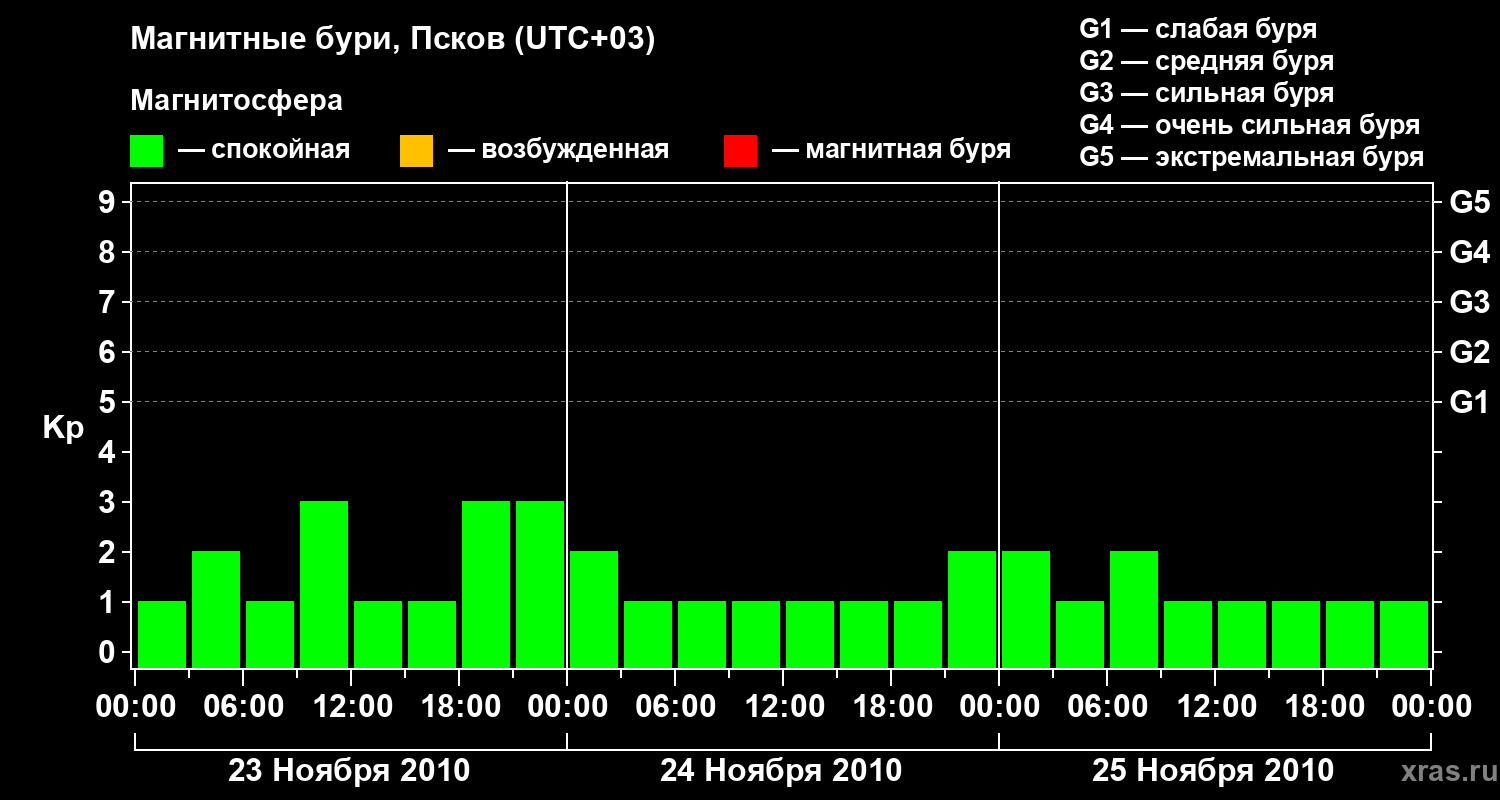Click the '— магнитная буря' legend label
1500x800 pixels.
tap(892, 150)
